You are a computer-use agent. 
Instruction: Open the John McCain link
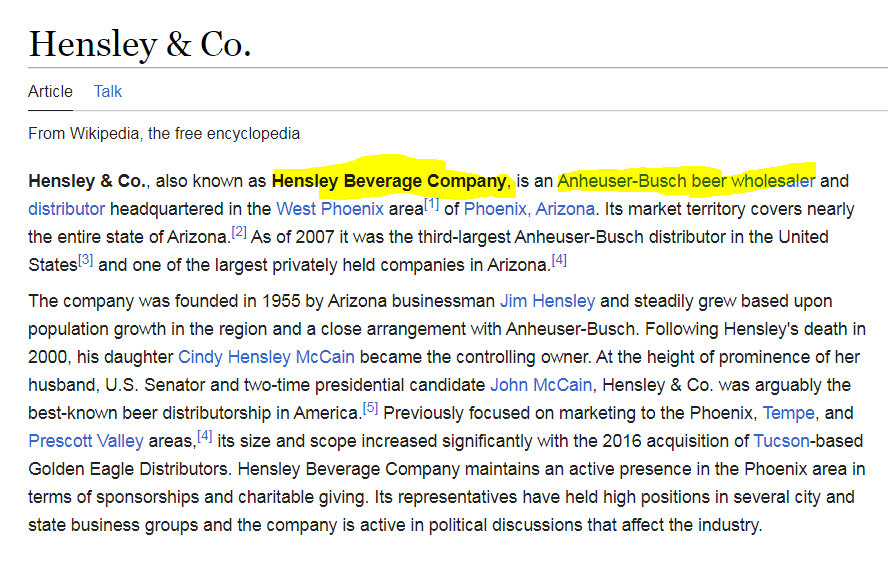541,385
